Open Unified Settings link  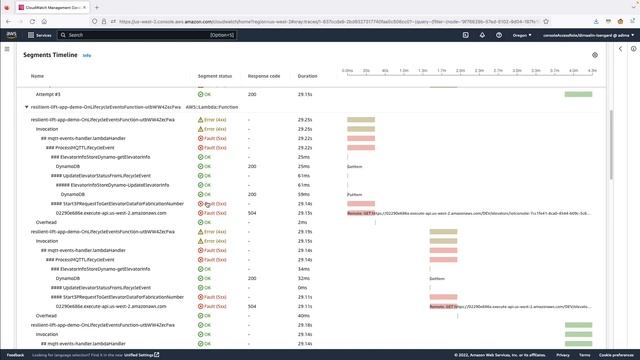point(141,355)
